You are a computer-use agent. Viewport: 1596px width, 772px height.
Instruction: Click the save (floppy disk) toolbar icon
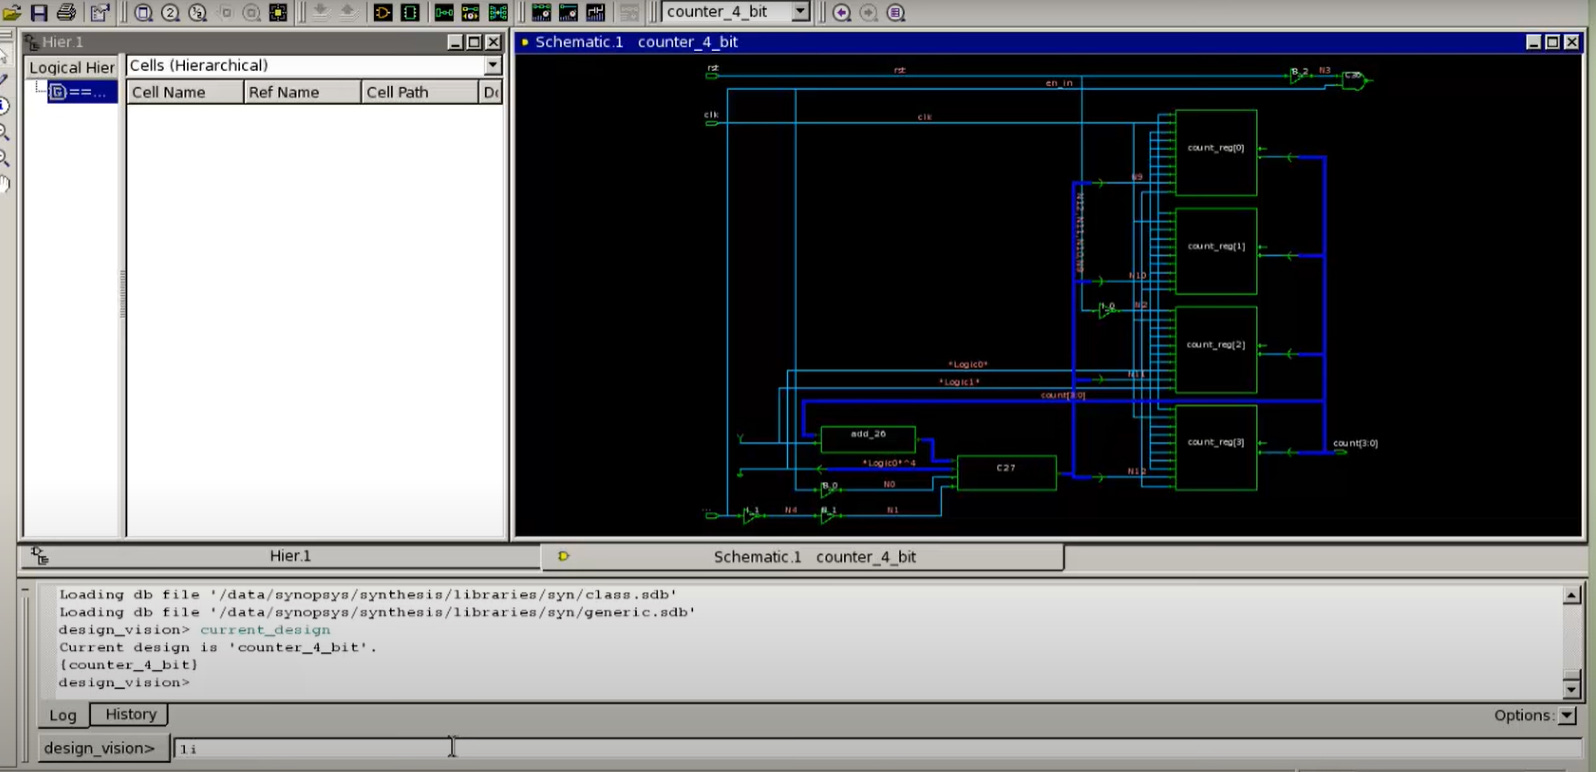pos(39,12)
